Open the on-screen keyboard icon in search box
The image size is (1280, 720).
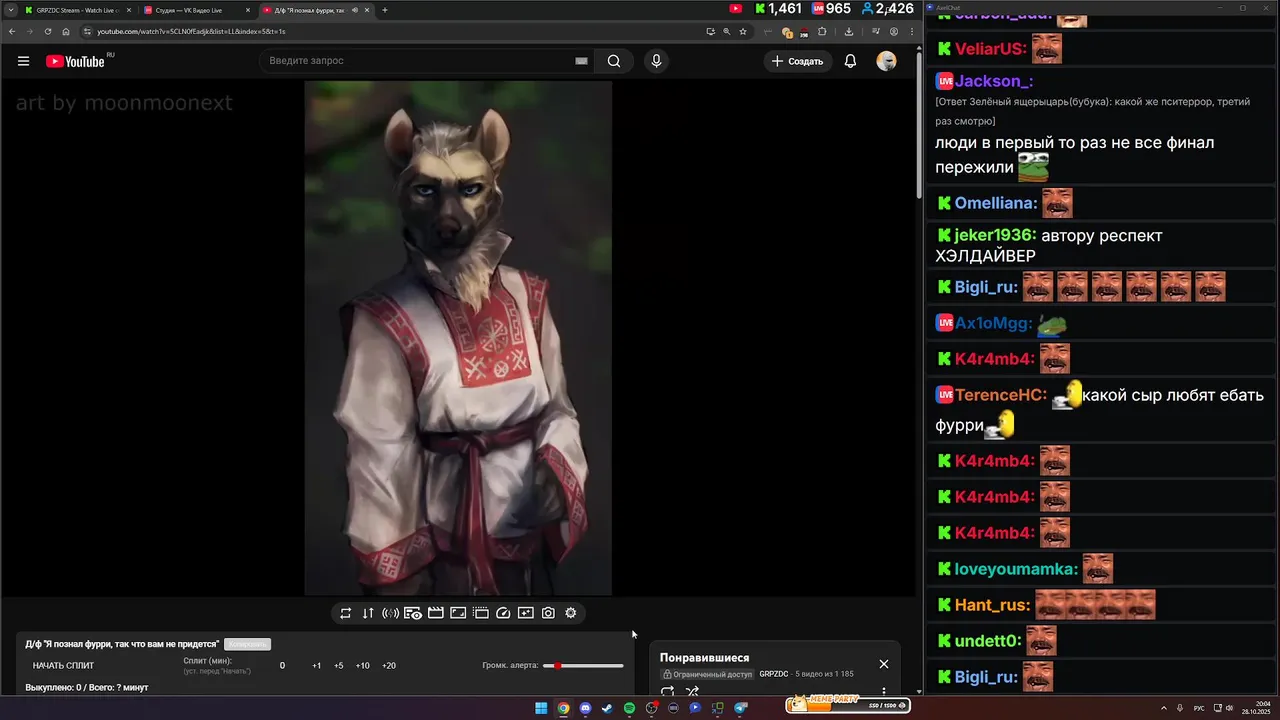point(581,61)
